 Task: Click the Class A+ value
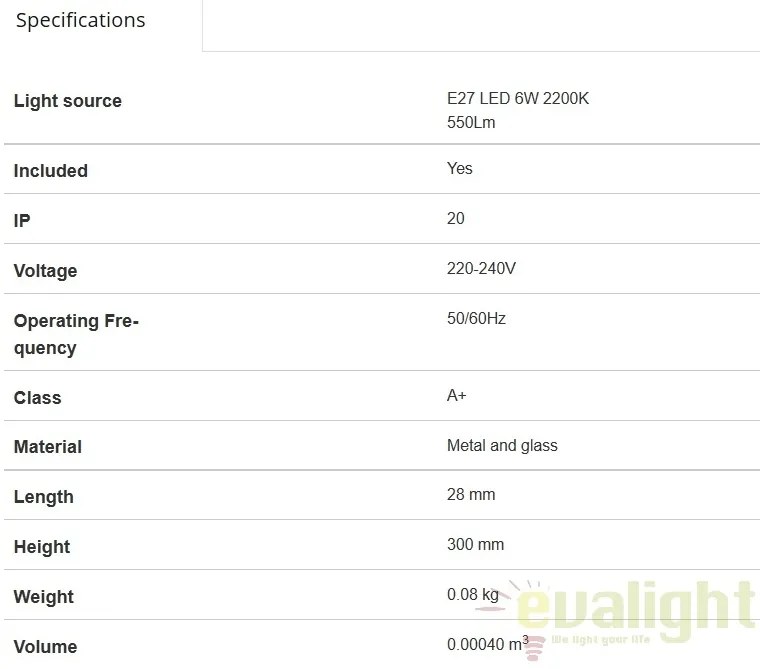coord(457,396)
